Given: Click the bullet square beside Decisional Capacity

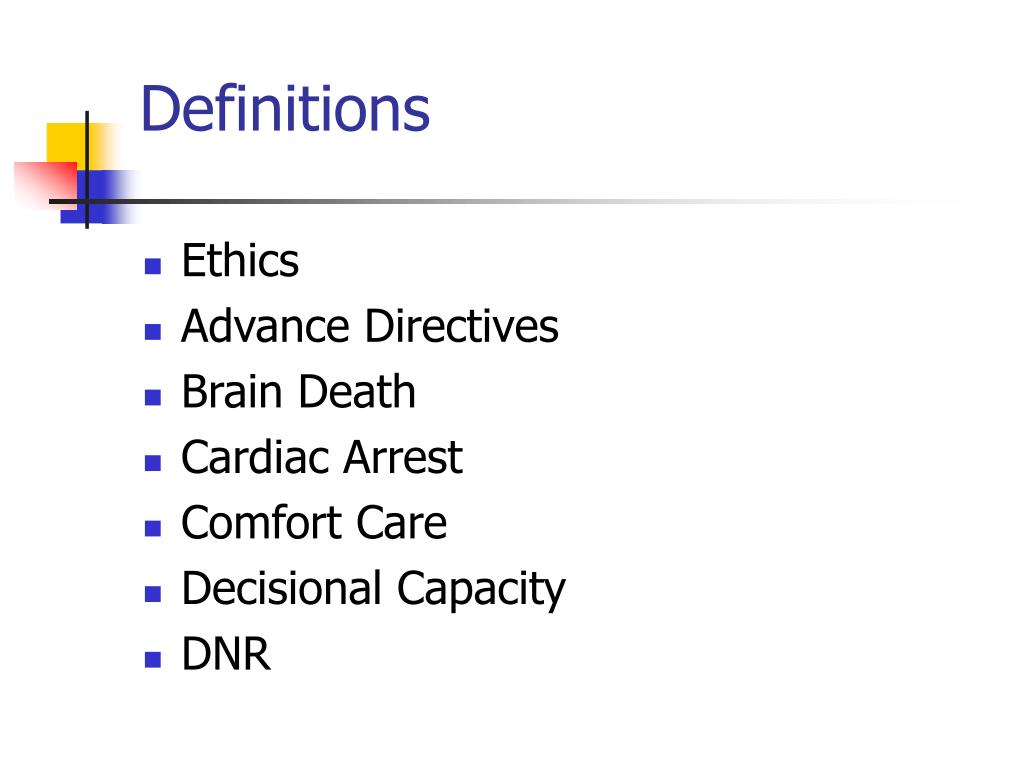Looking at the screenshot, I should 152,594.
